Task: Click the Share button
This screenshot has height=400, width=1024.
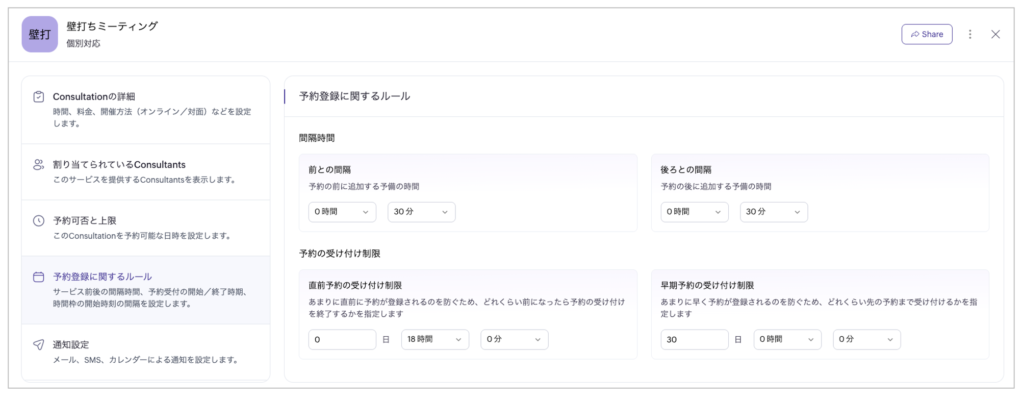Action: click(x=926, y=34)
